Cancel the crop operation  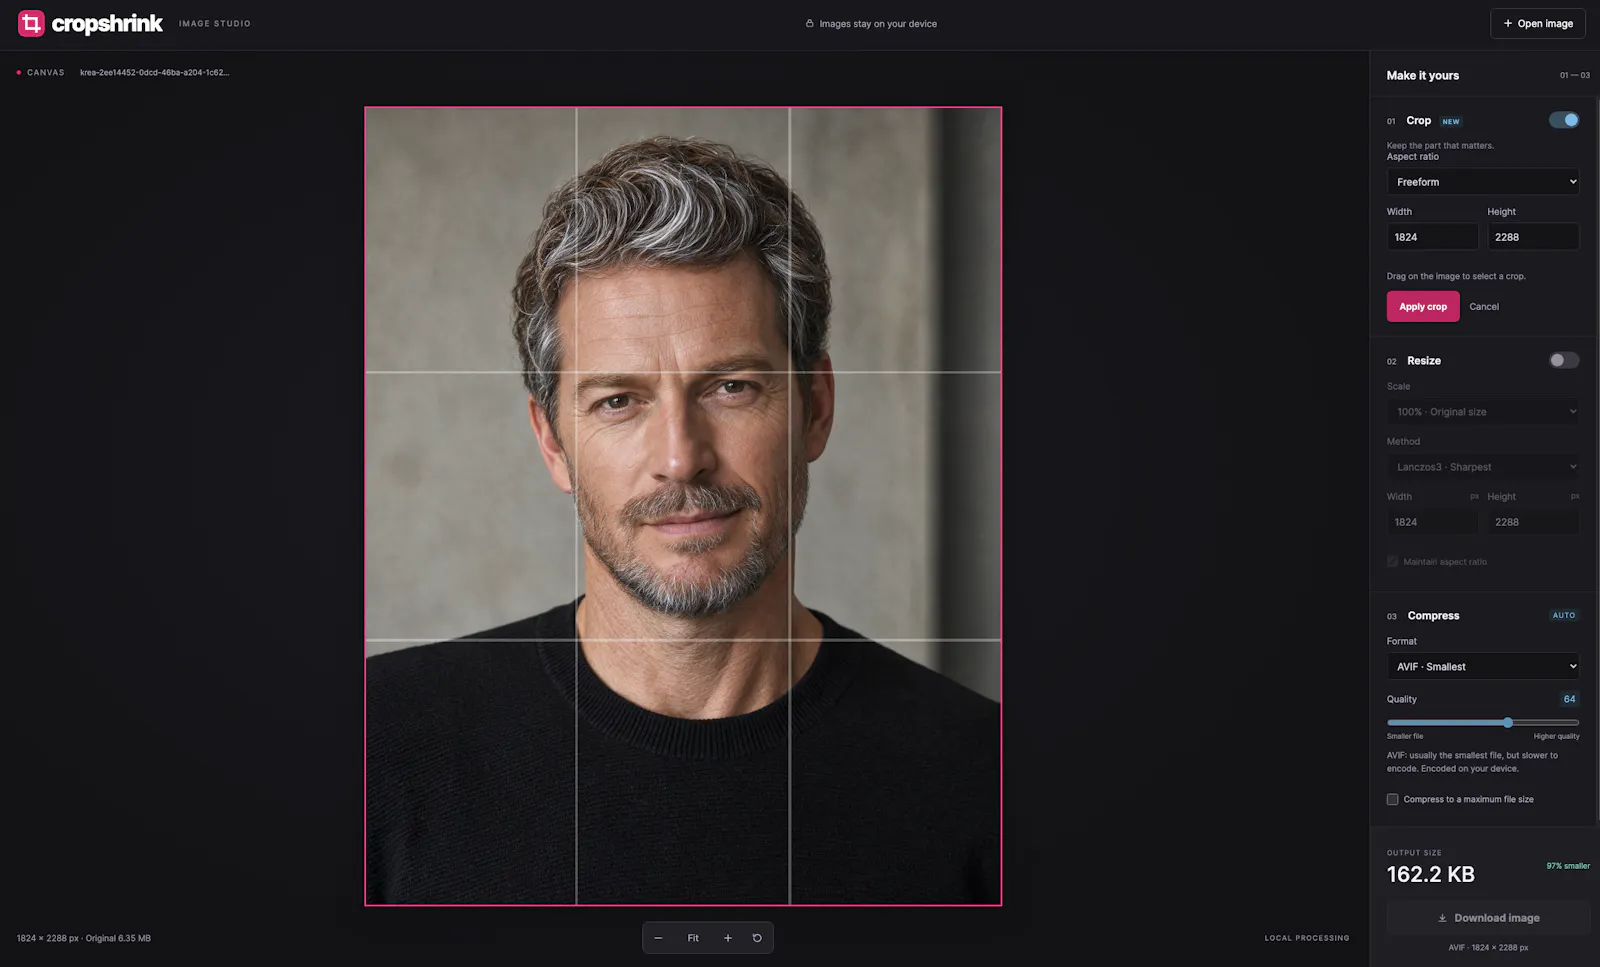click(1484, 306)
